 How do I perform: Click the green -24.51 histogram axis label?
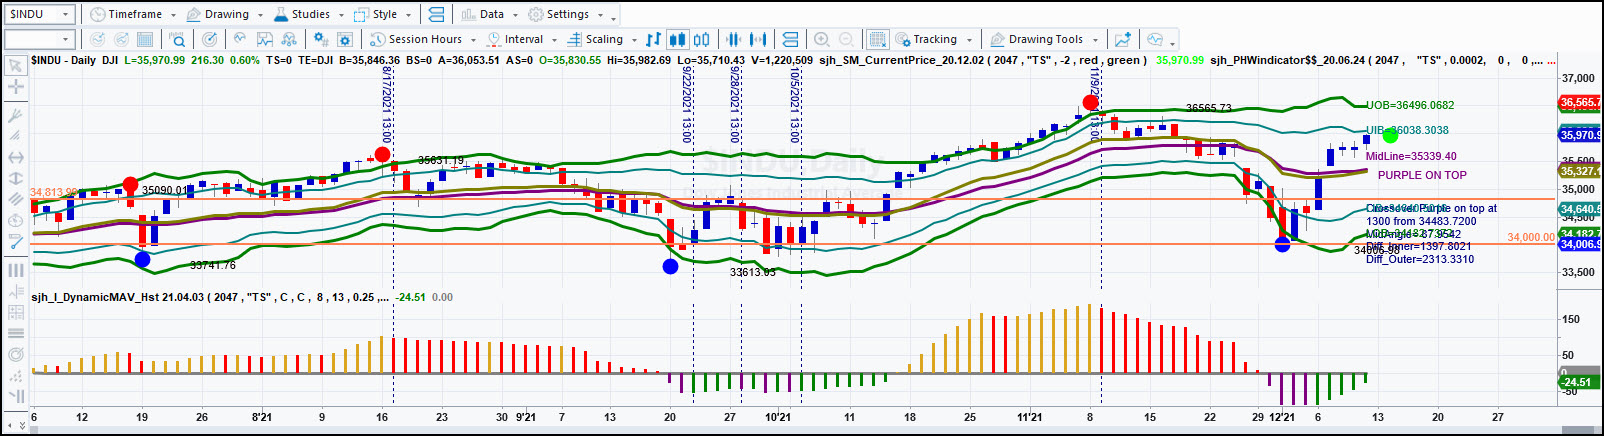pos(1577,382)
